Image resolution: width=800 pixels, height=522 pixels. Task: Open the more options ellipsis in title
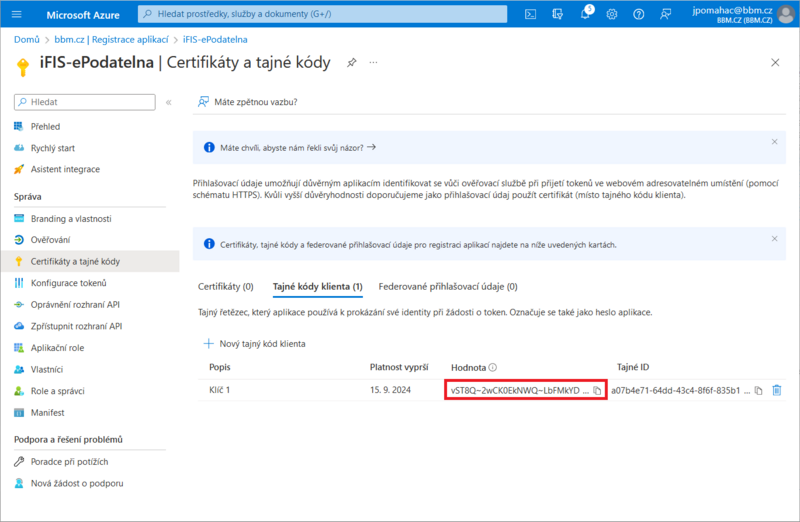pyautogui.click(x=374, y=62)
